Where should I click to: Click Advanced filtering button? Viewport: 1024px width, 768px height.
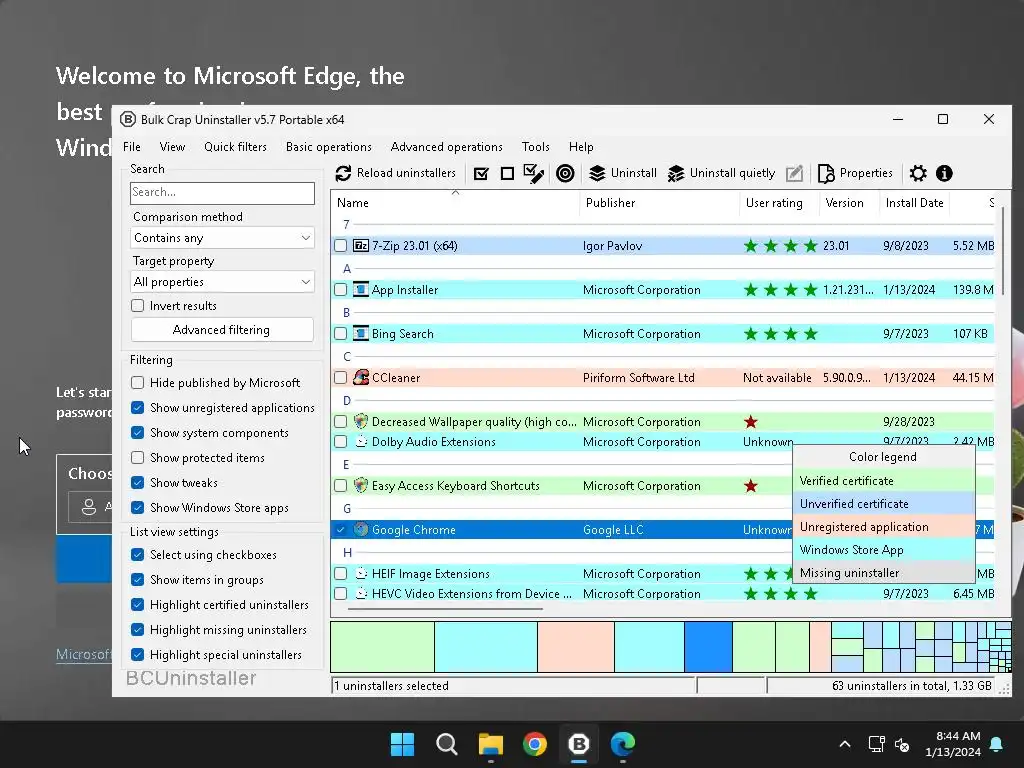click(222, 330)
